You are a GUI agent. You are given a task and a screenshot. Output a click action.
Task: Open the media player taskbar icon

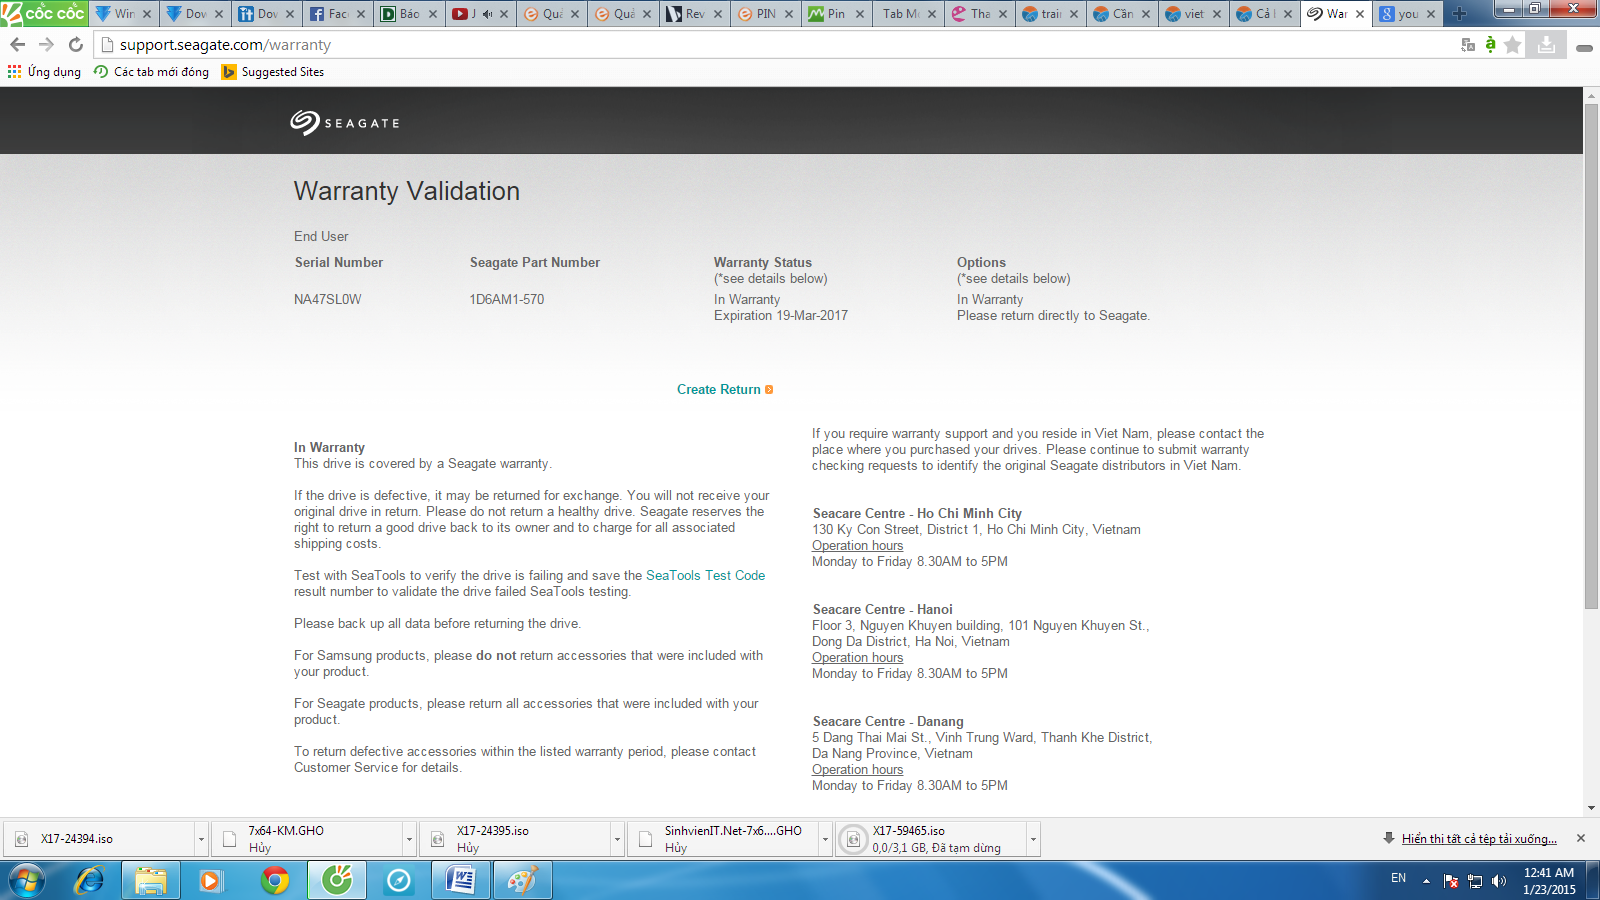[x=210, y=881]
